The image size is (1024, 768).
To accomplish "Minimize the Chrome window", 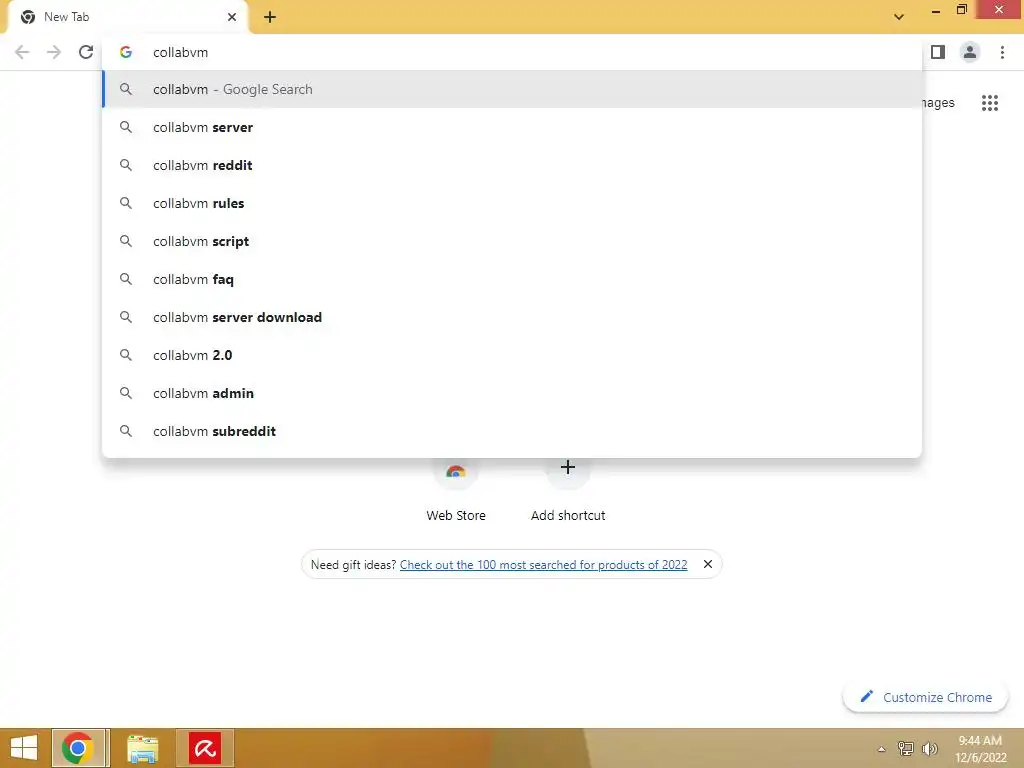I will 936,10.
